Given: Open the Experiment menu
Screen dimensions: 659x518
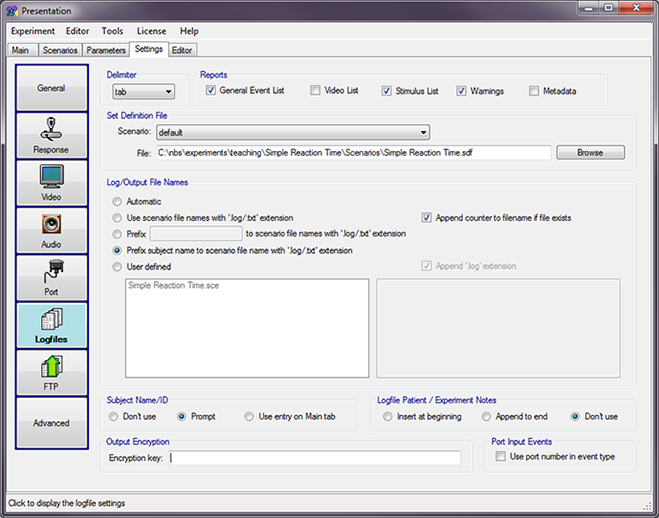Looking at the screenshot, I should pos(33,31).
